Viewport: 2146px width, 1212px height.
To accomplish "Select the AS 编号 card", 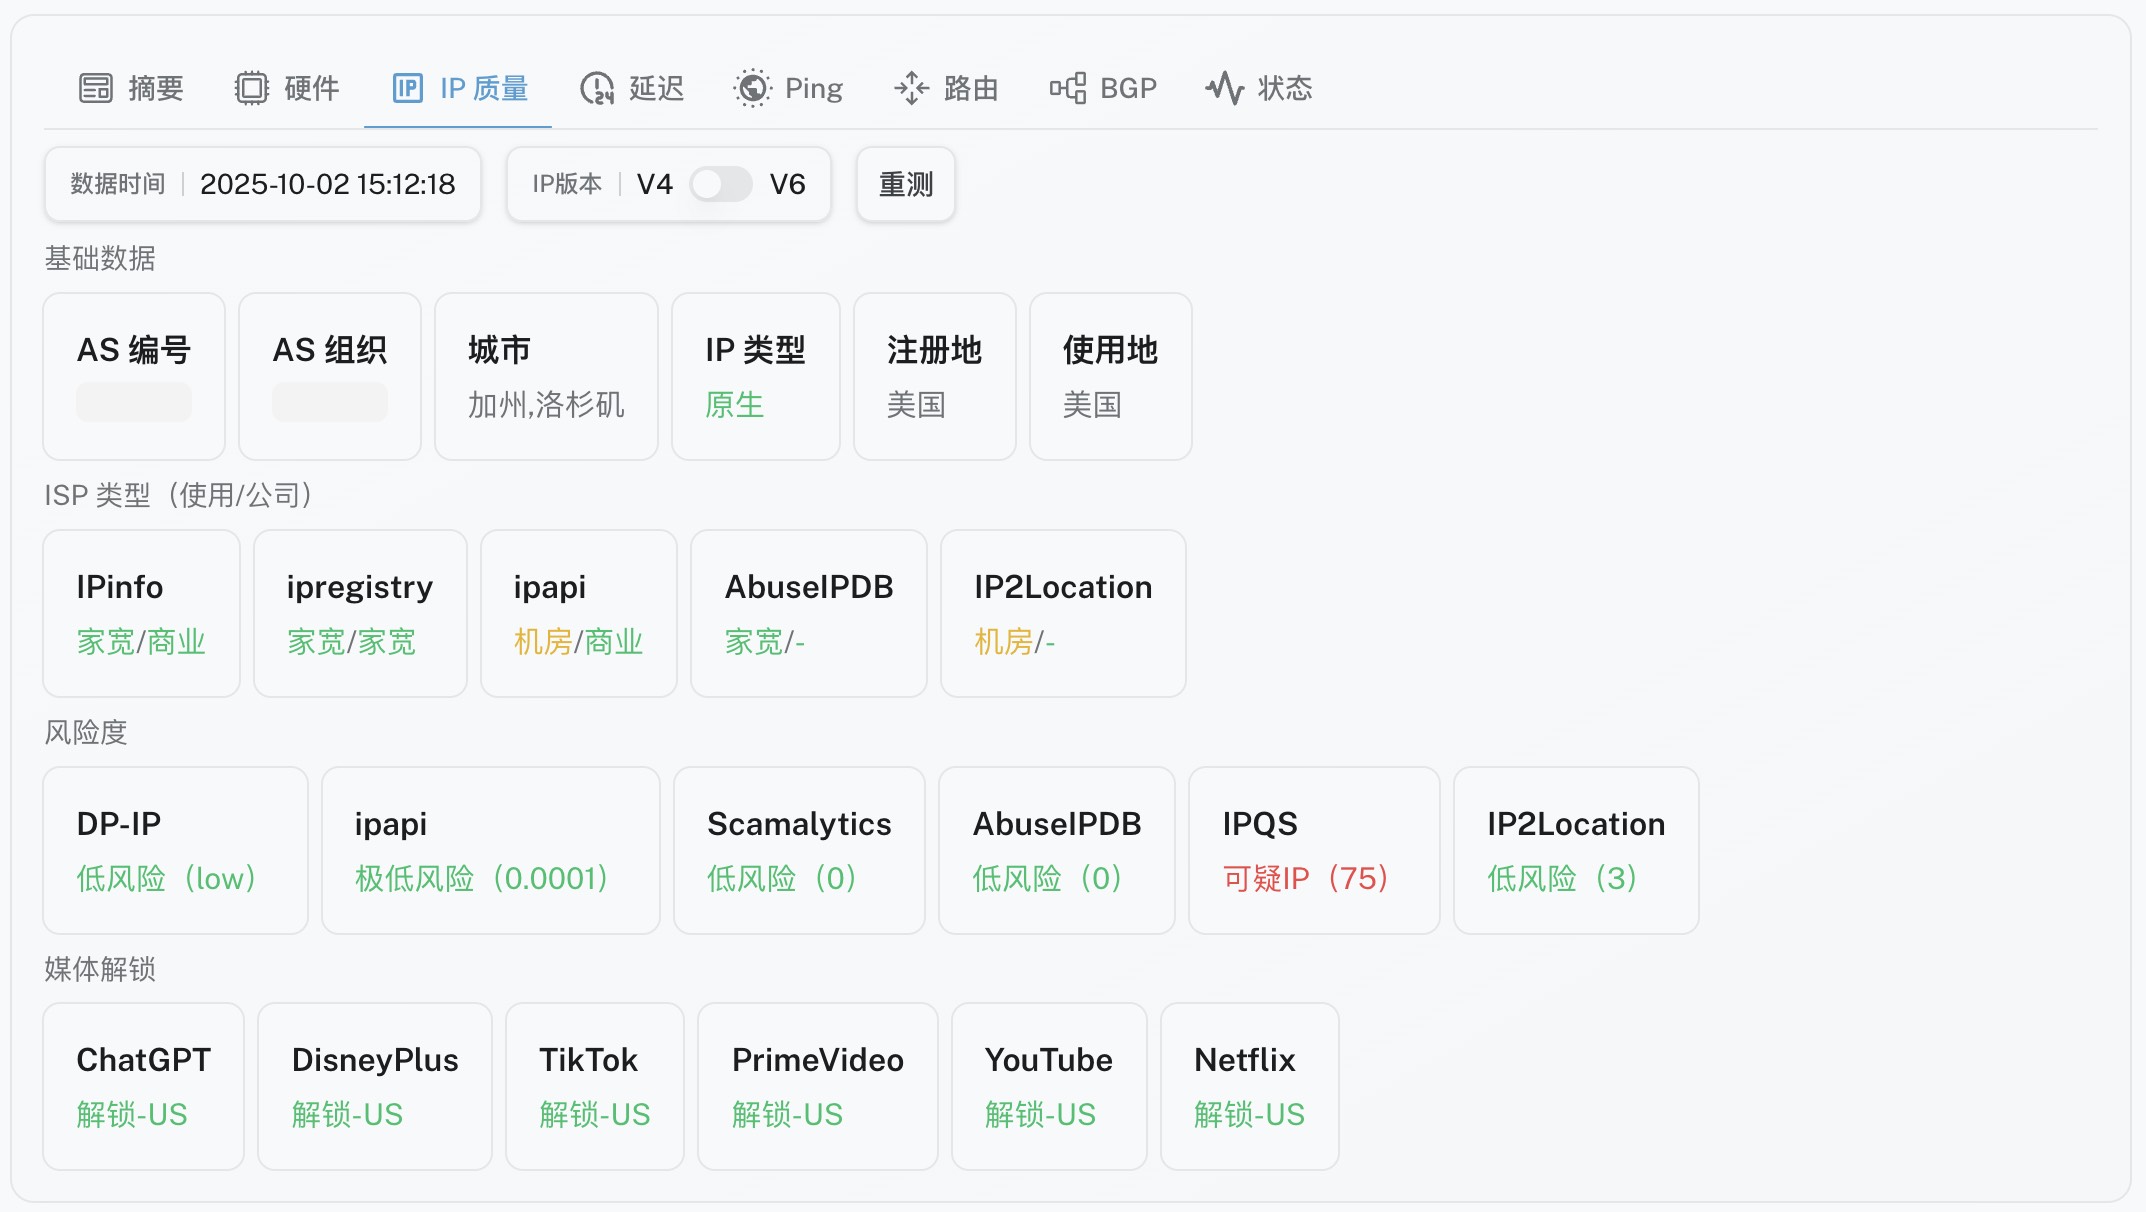I will (134, 376).
